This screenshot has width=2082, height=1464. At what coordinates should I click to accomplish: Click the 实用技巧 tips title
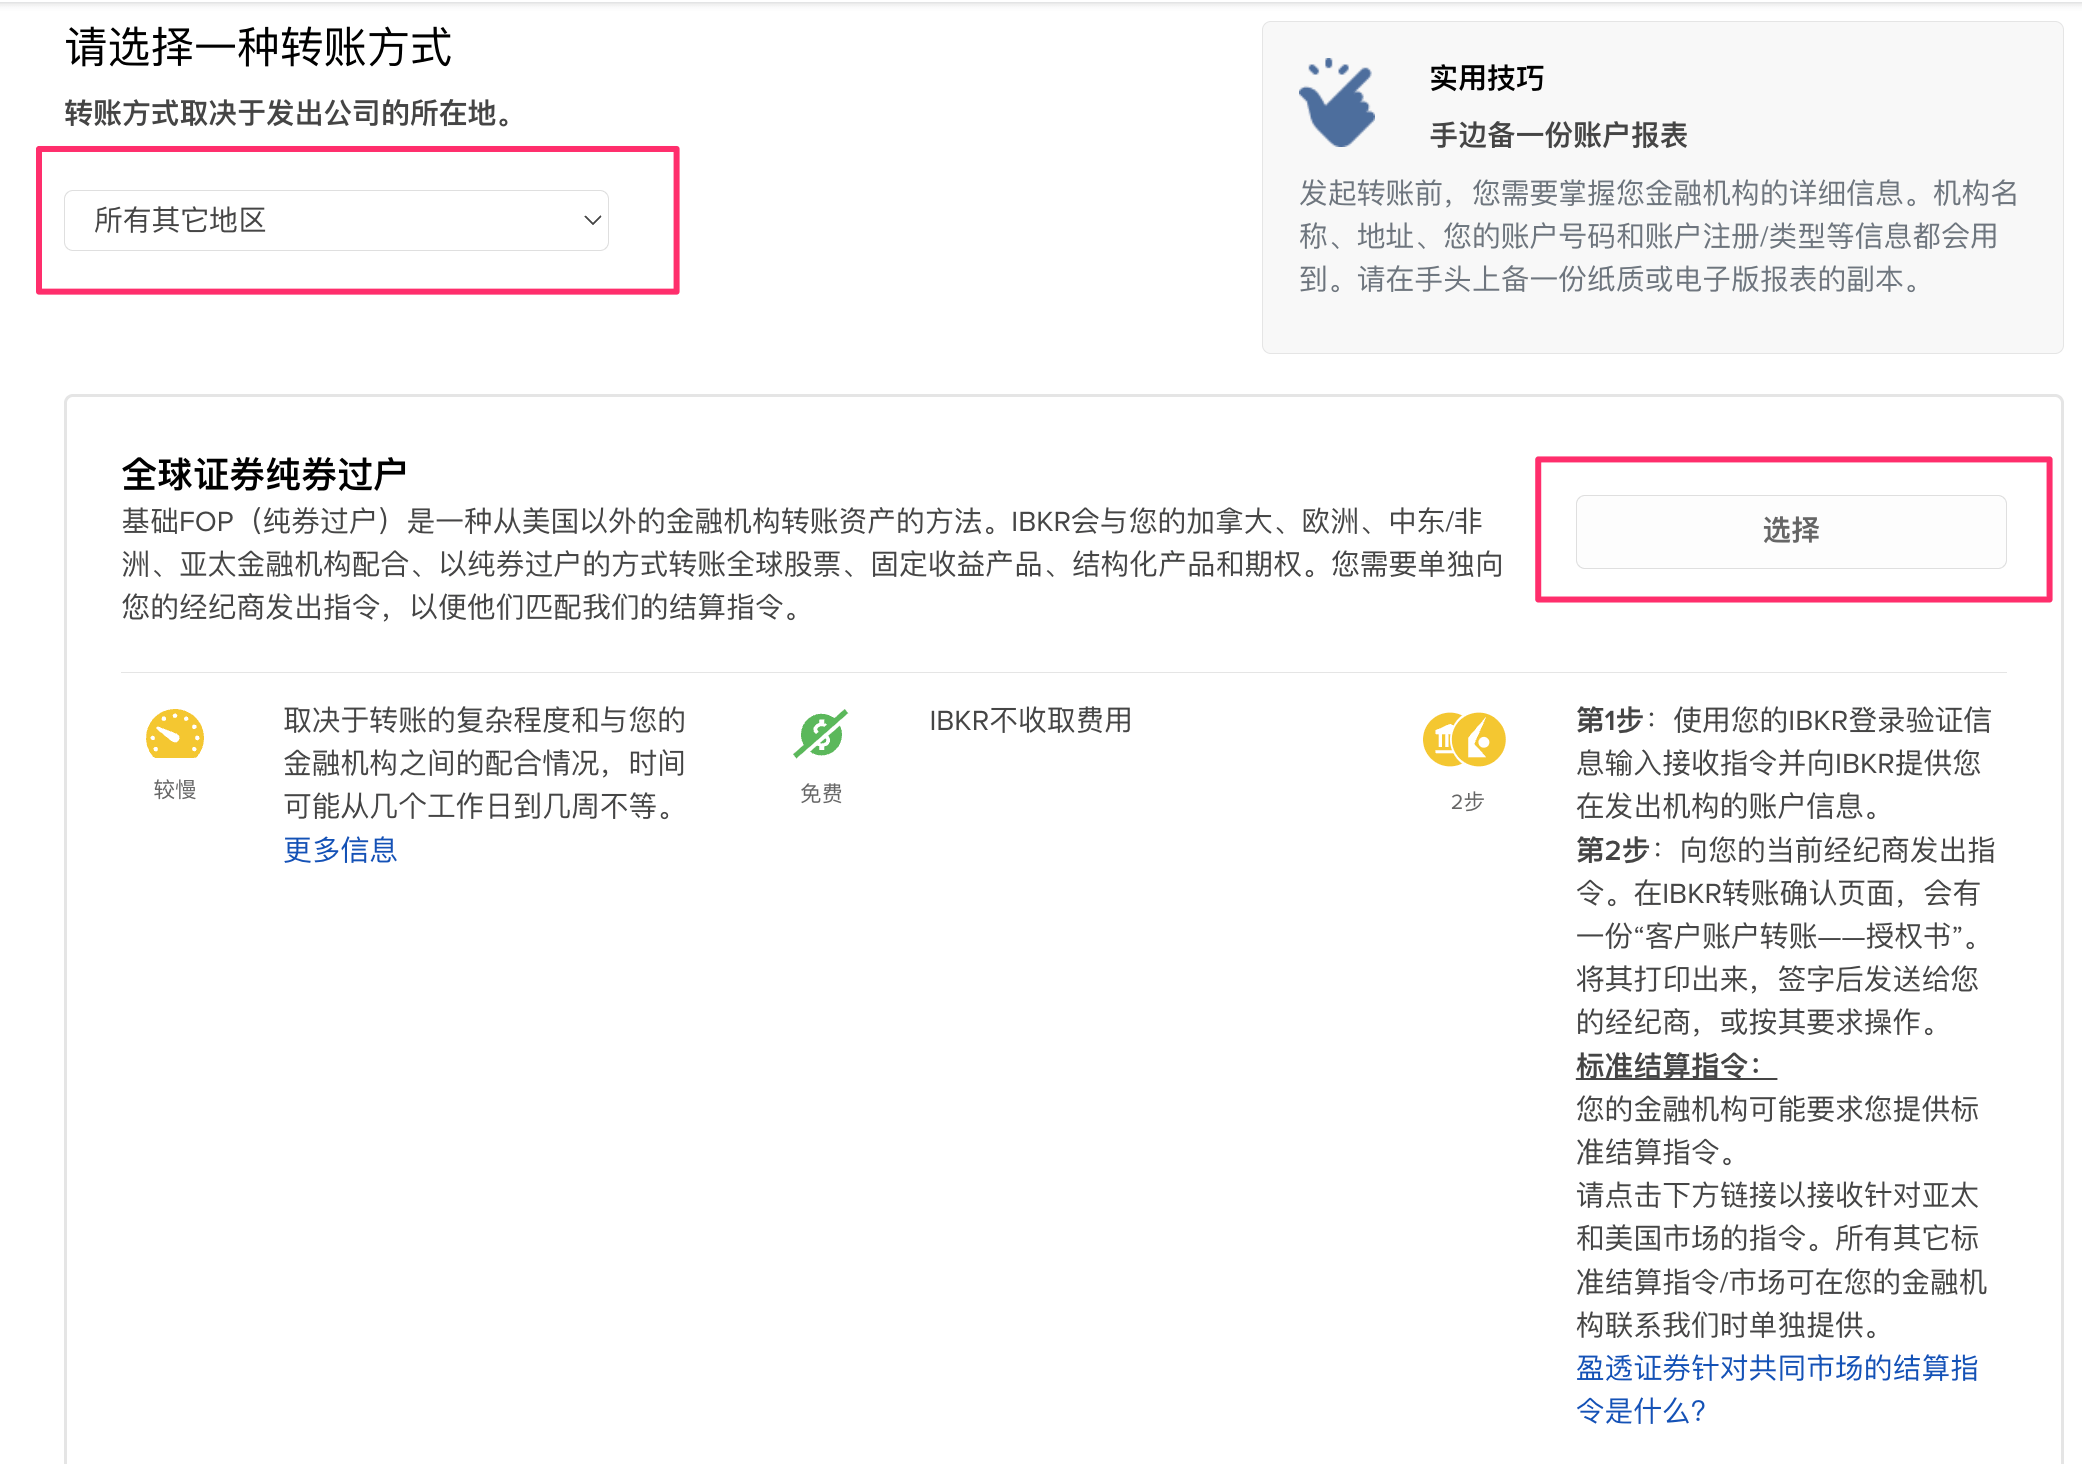click(x=1486, y=78)
